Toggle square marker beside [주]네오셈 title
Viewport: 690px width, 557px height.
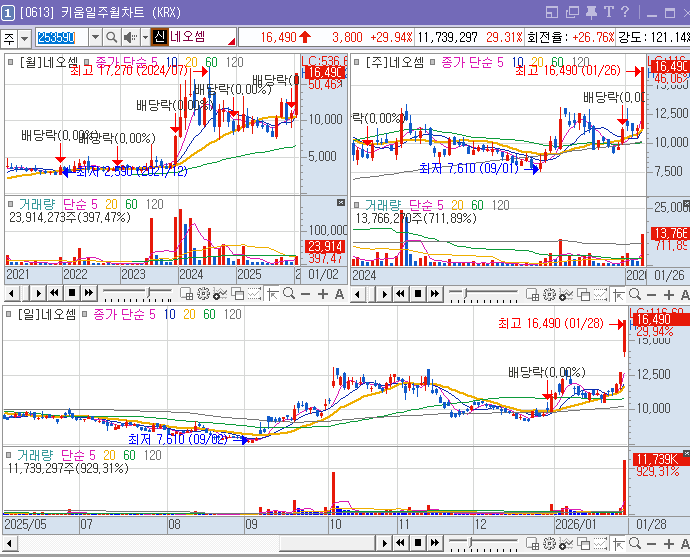(356, 62)
